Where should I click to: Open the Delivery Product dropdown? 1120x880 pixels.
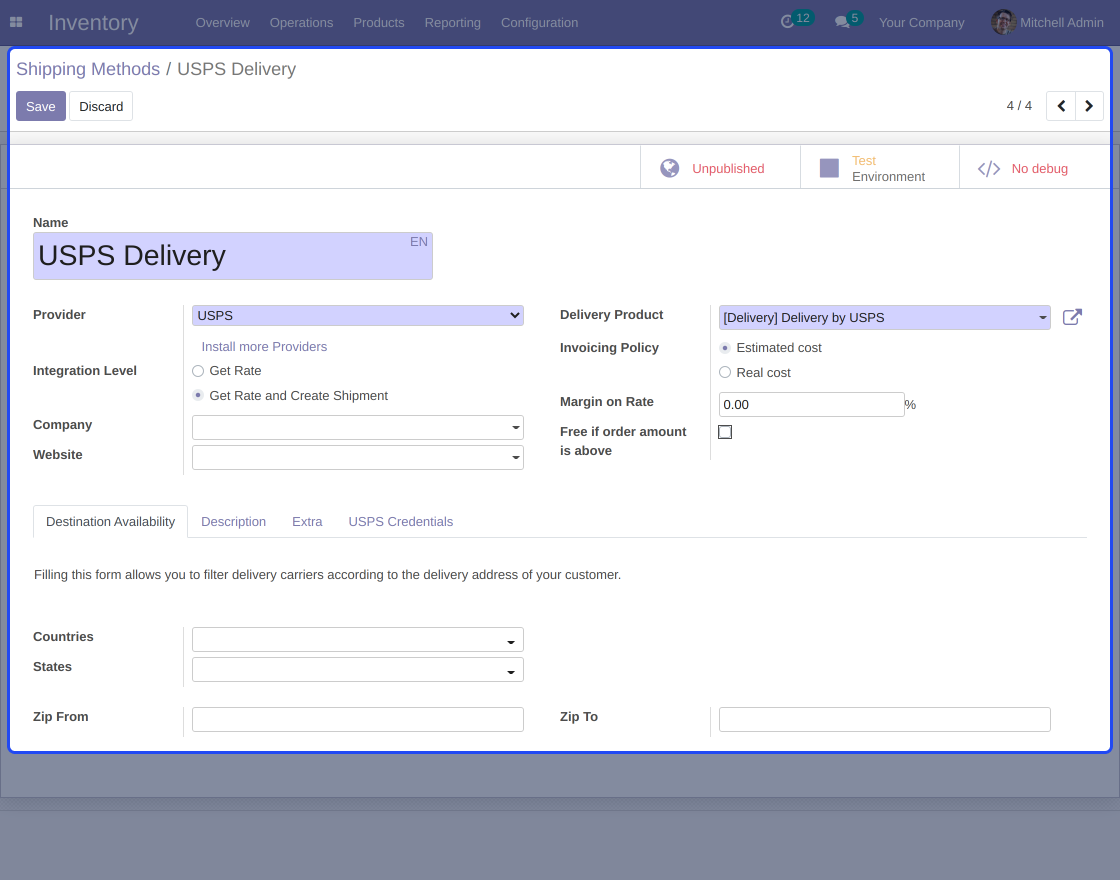tap(884, 317)
